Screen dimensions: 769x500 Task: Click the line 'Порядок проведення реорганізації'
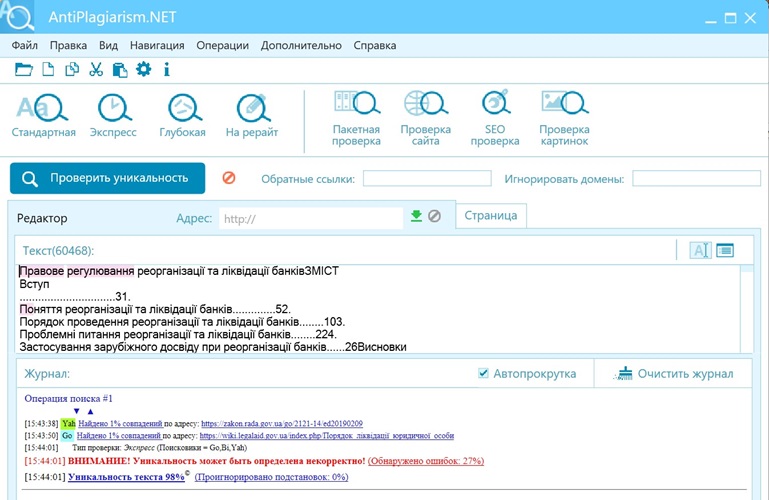point(182,322)
